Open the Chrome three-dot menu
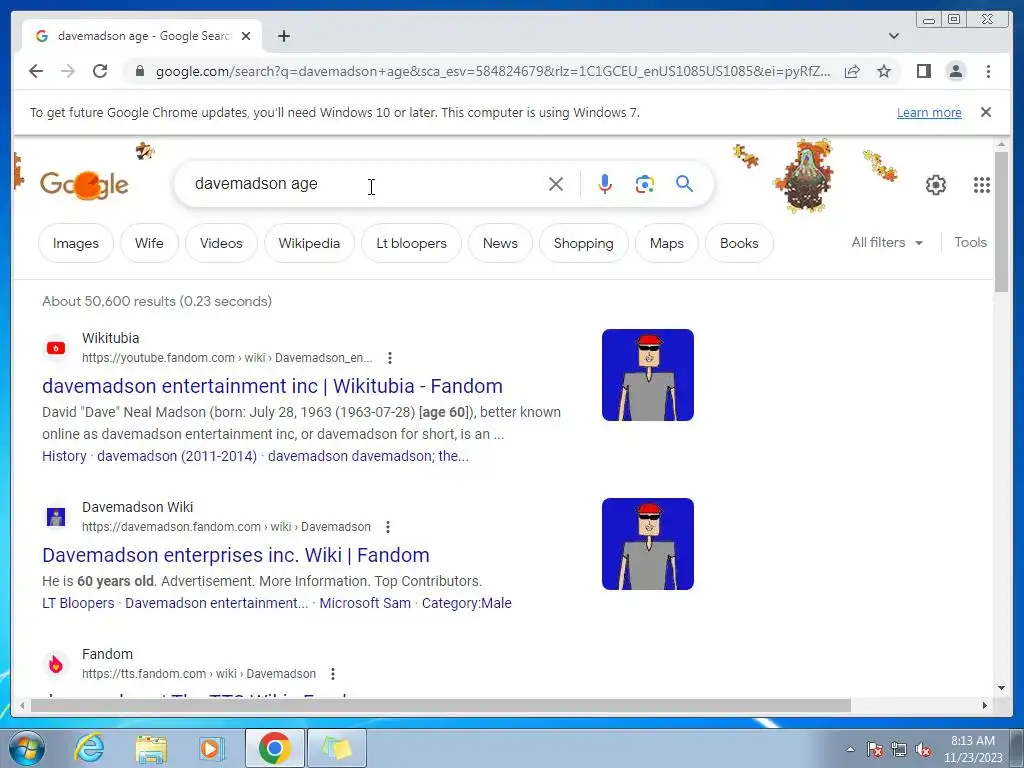The height and width of the screenshot is (768, 1024). tap(988, 71)
